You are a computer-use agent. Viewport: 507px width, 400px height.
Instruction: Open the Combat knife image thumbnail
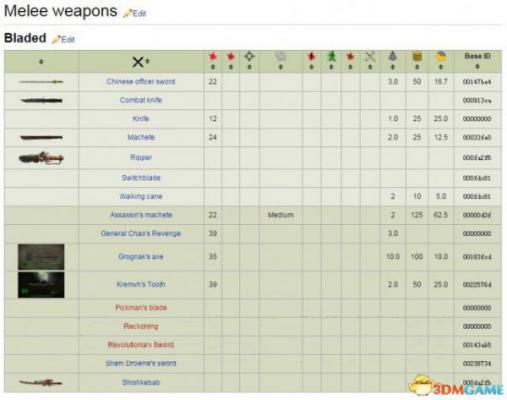coord(41,100)
